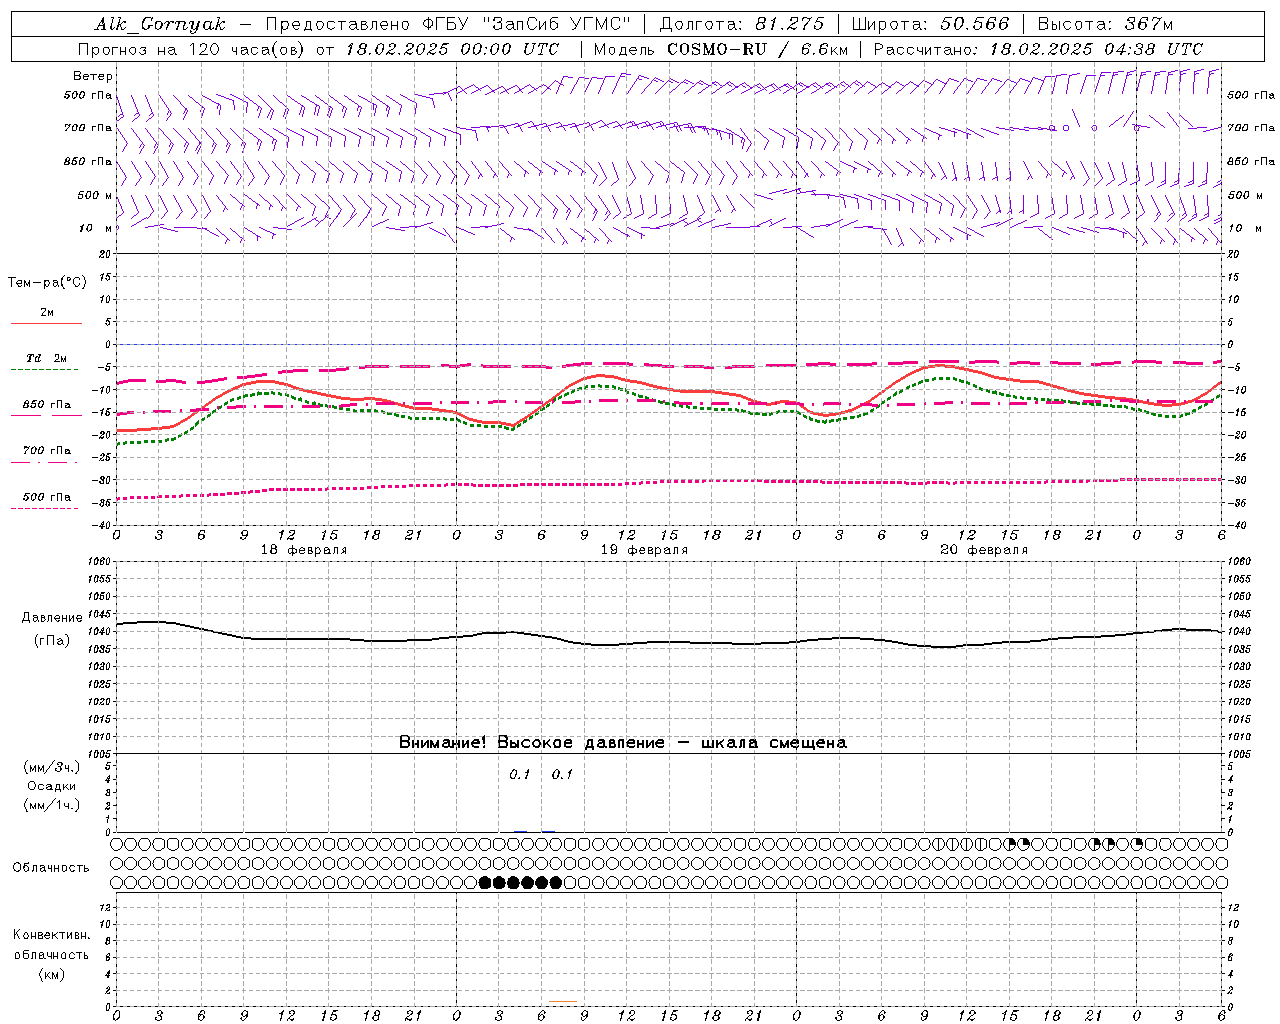Screen dimensions: 1280x1024
Task: Click the (мм/1ч.) precipitation unit label
Action: [52, 805]
